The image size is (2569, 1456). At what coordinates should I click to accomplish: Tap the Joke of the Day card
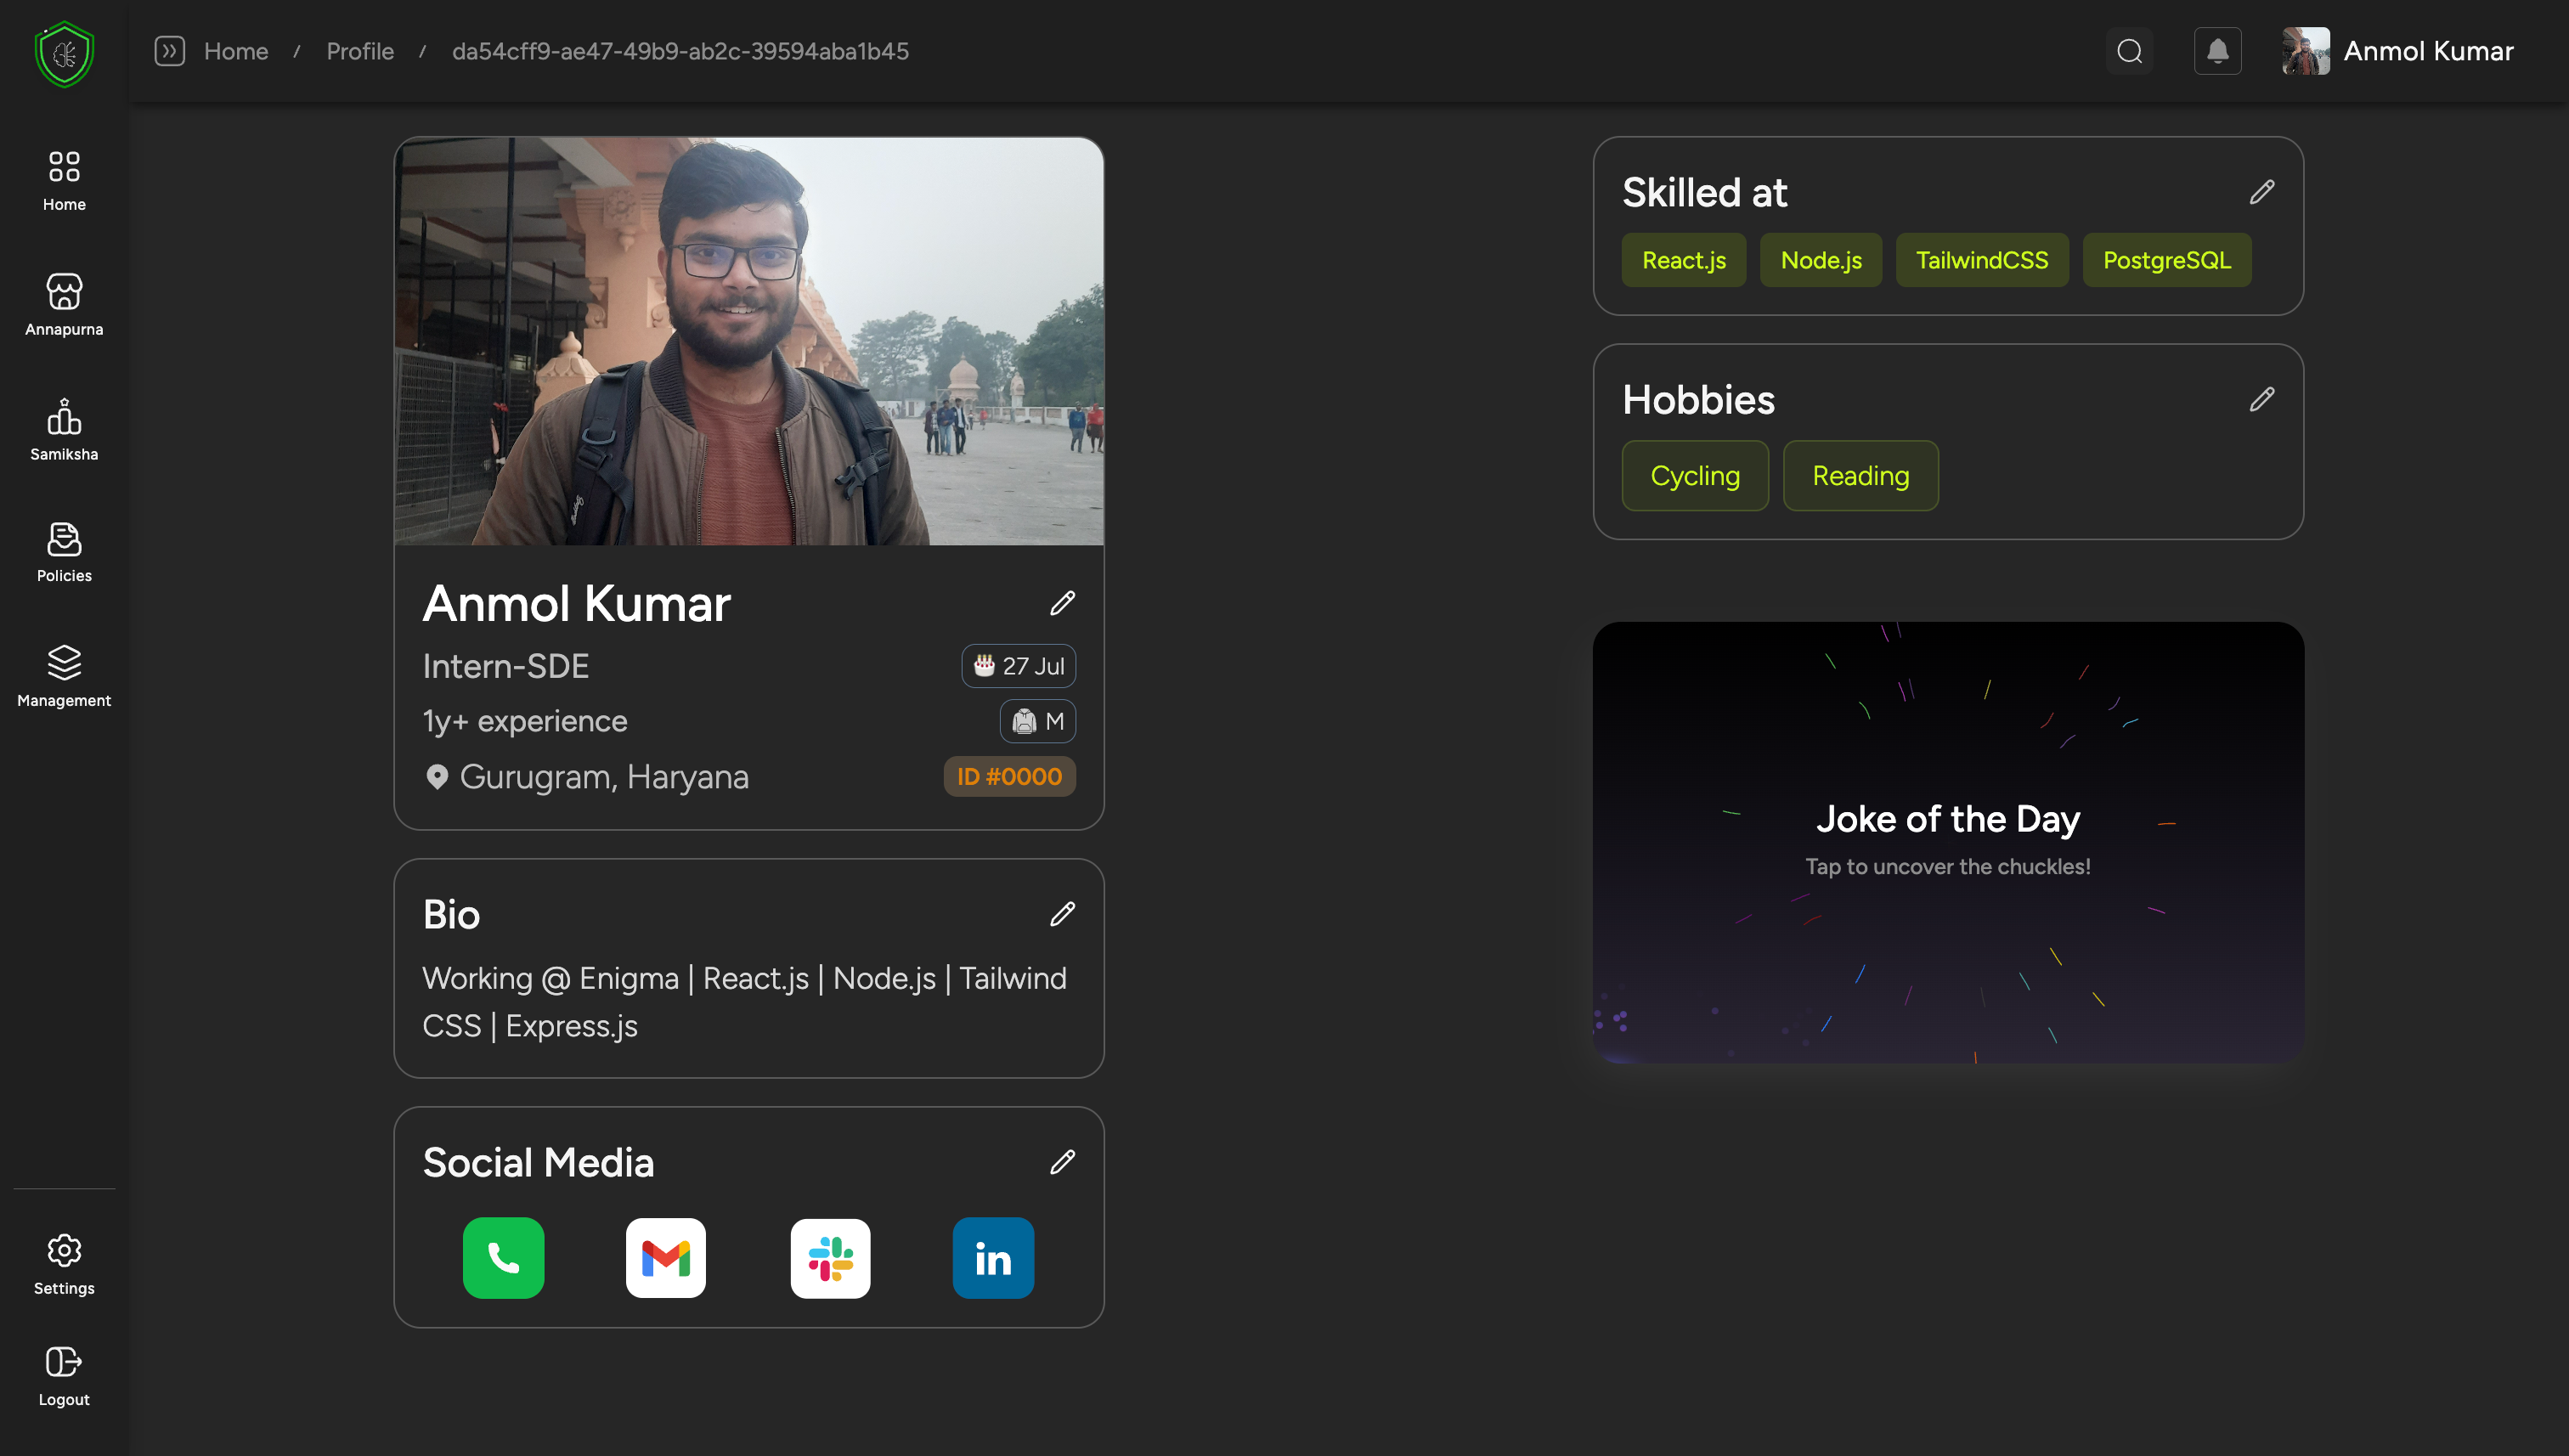(x=1947, y=841)
